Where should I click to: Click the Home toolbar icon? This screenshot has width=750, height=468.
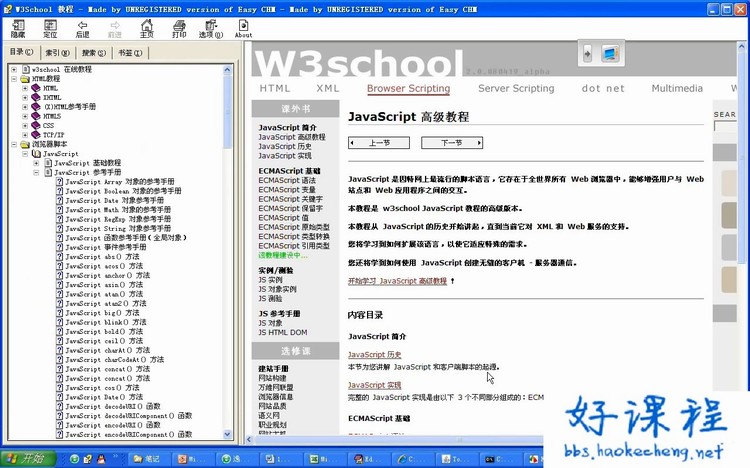(x=147, y=28)
